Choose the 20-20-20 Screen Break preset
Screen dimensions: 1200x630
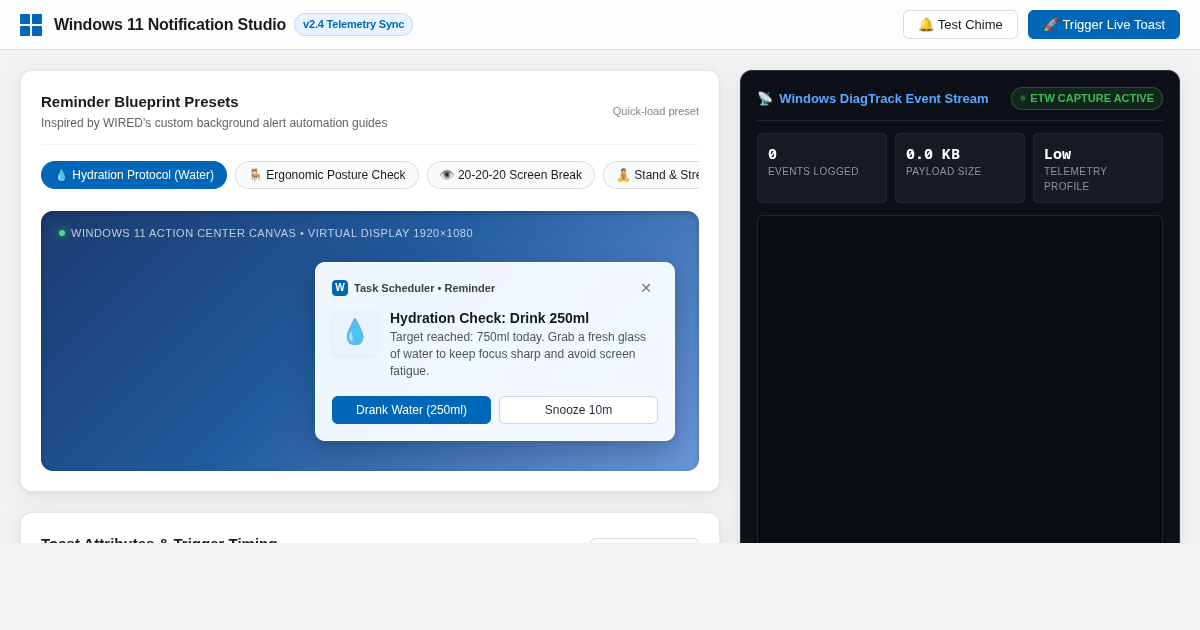[511, 175]
